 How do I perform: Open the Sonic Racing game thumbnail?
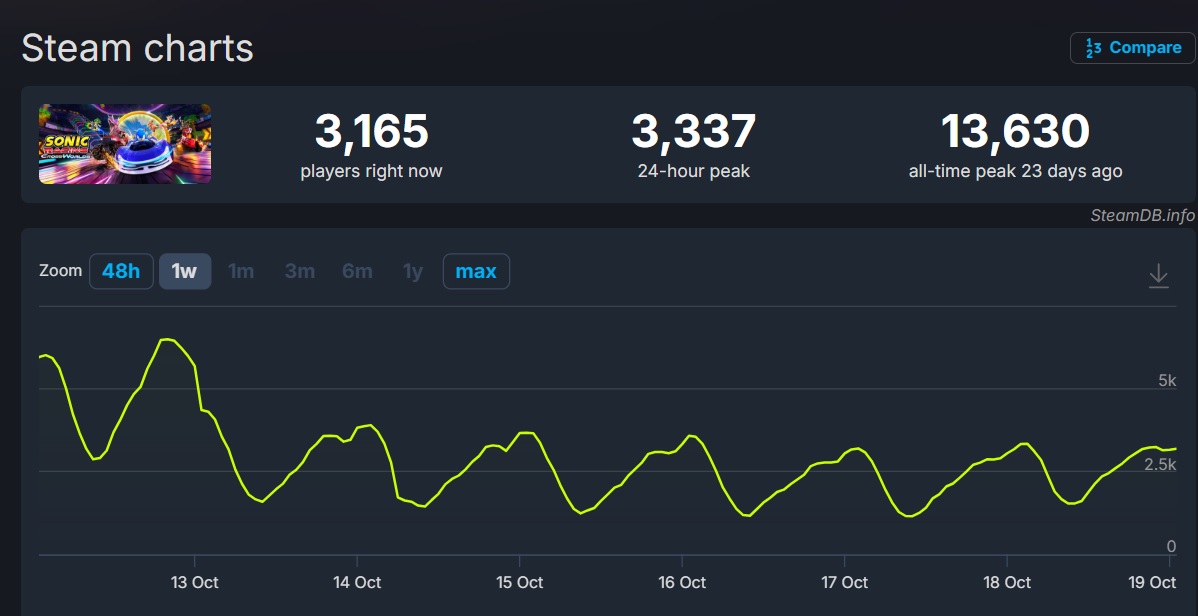125,144
